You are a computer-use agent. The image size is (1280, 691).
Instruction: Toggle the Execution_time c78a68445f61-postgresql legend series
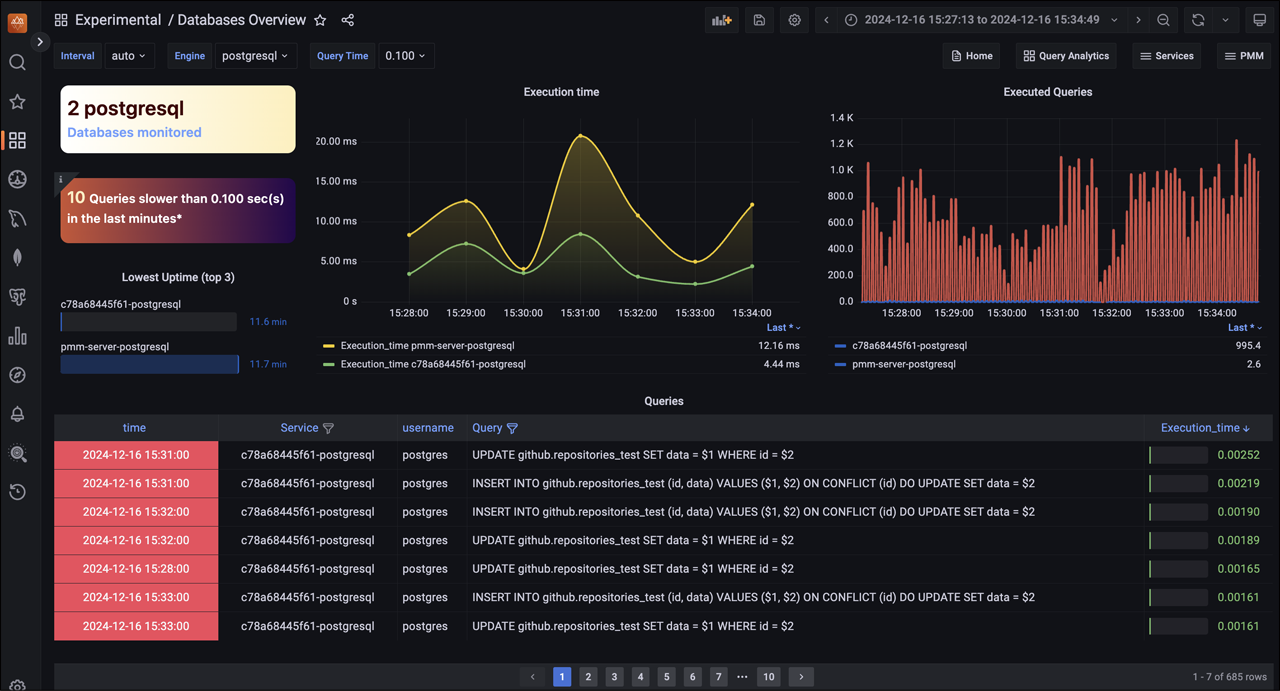coord(432,364)
